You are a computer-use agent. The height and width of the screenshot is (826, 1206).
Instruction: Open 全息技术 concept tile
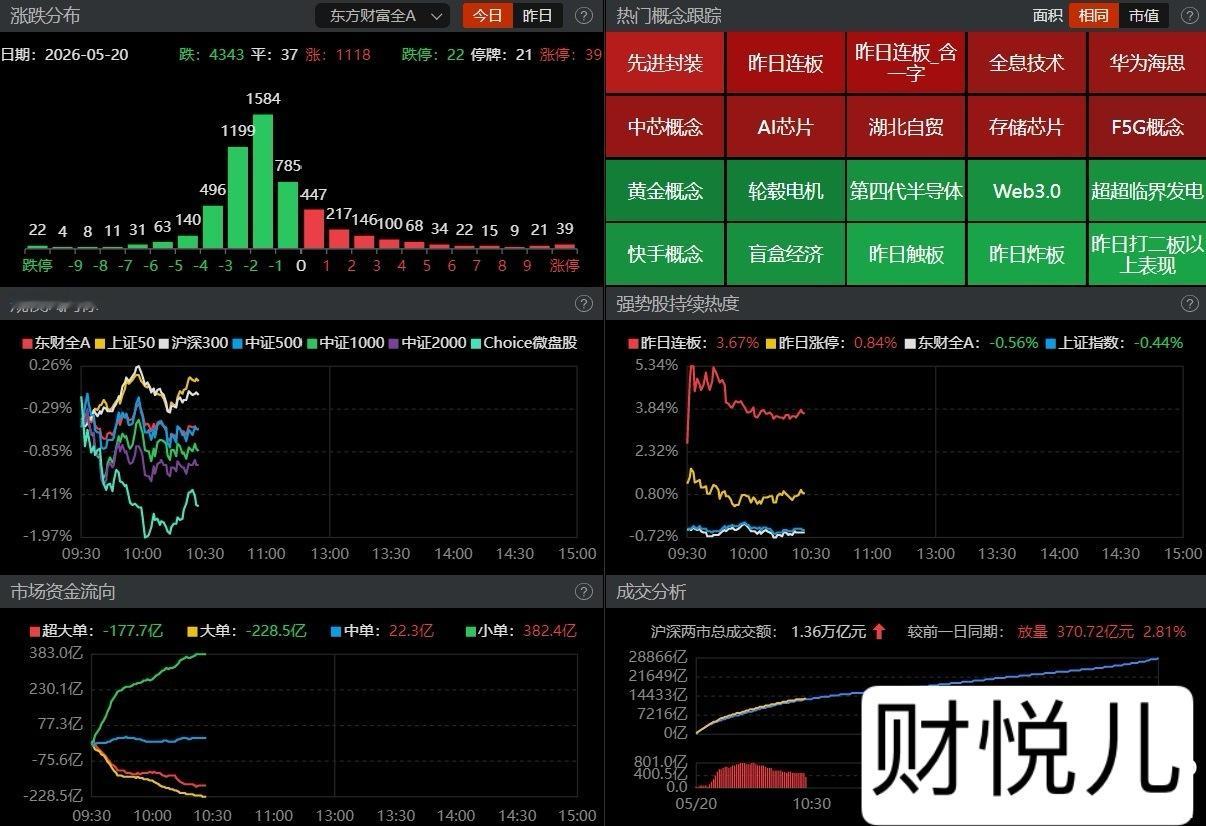[x=1026, y=63]
